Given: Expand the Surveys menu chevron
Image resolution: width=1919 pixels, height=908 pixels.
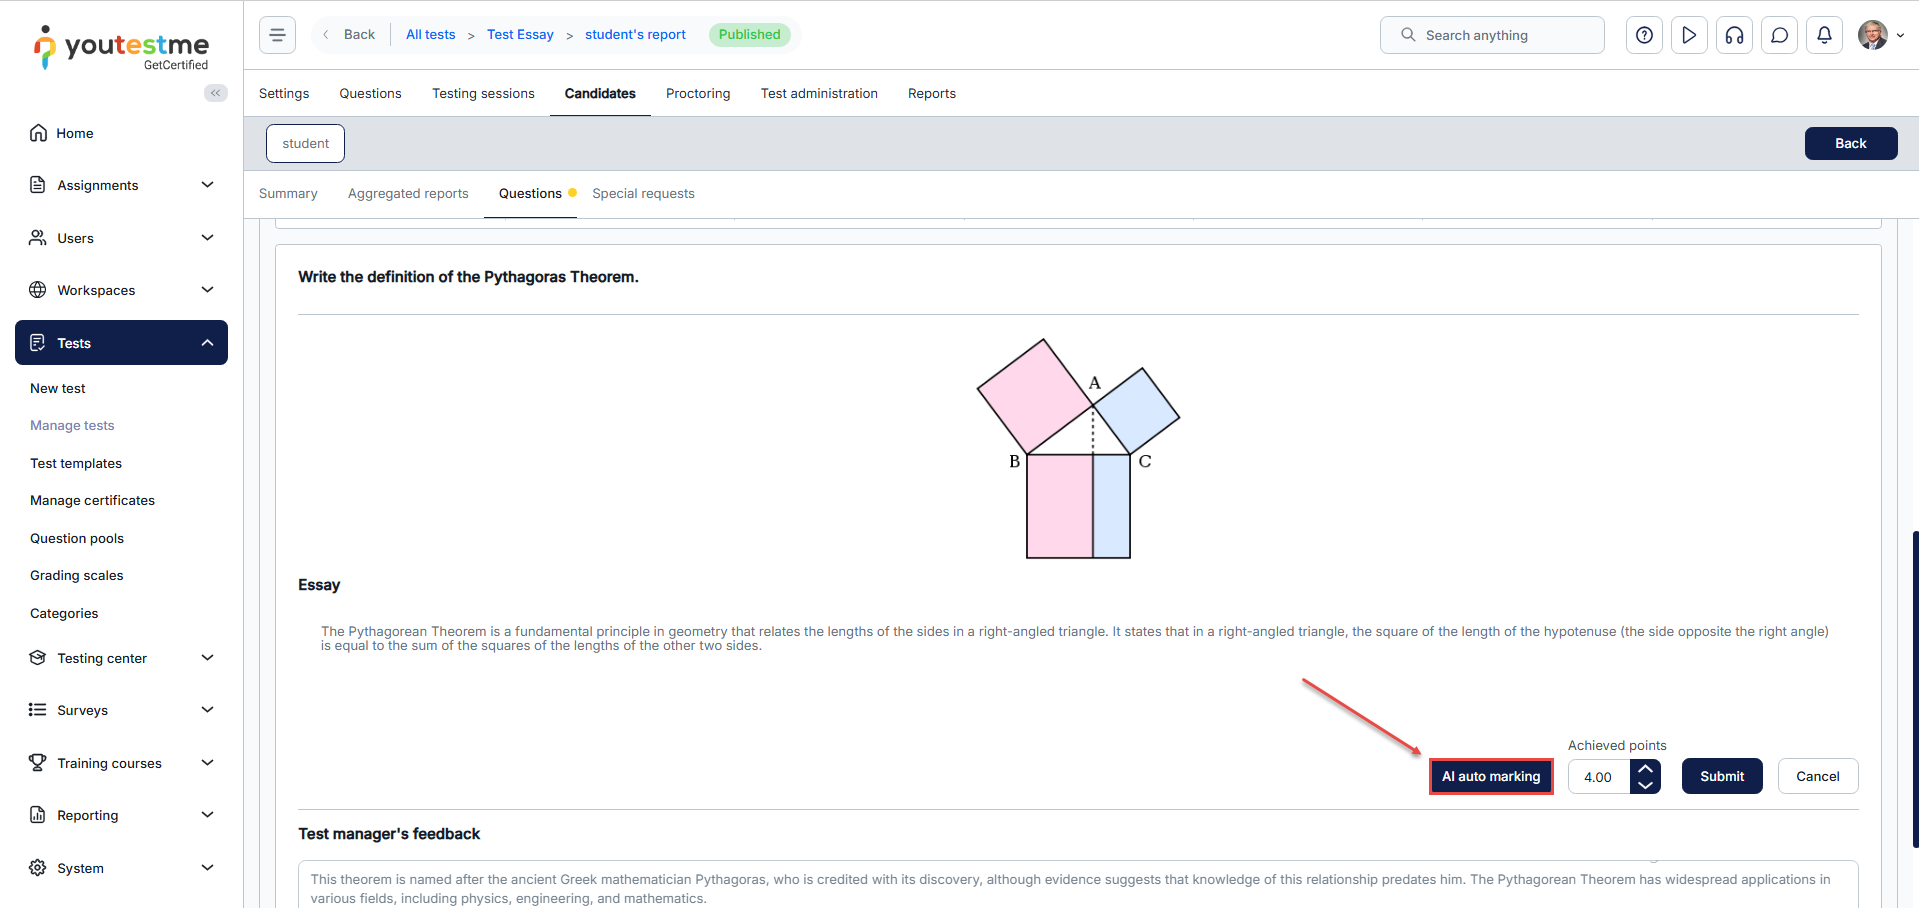Looking at the screenshot, I should pos(207,710).
